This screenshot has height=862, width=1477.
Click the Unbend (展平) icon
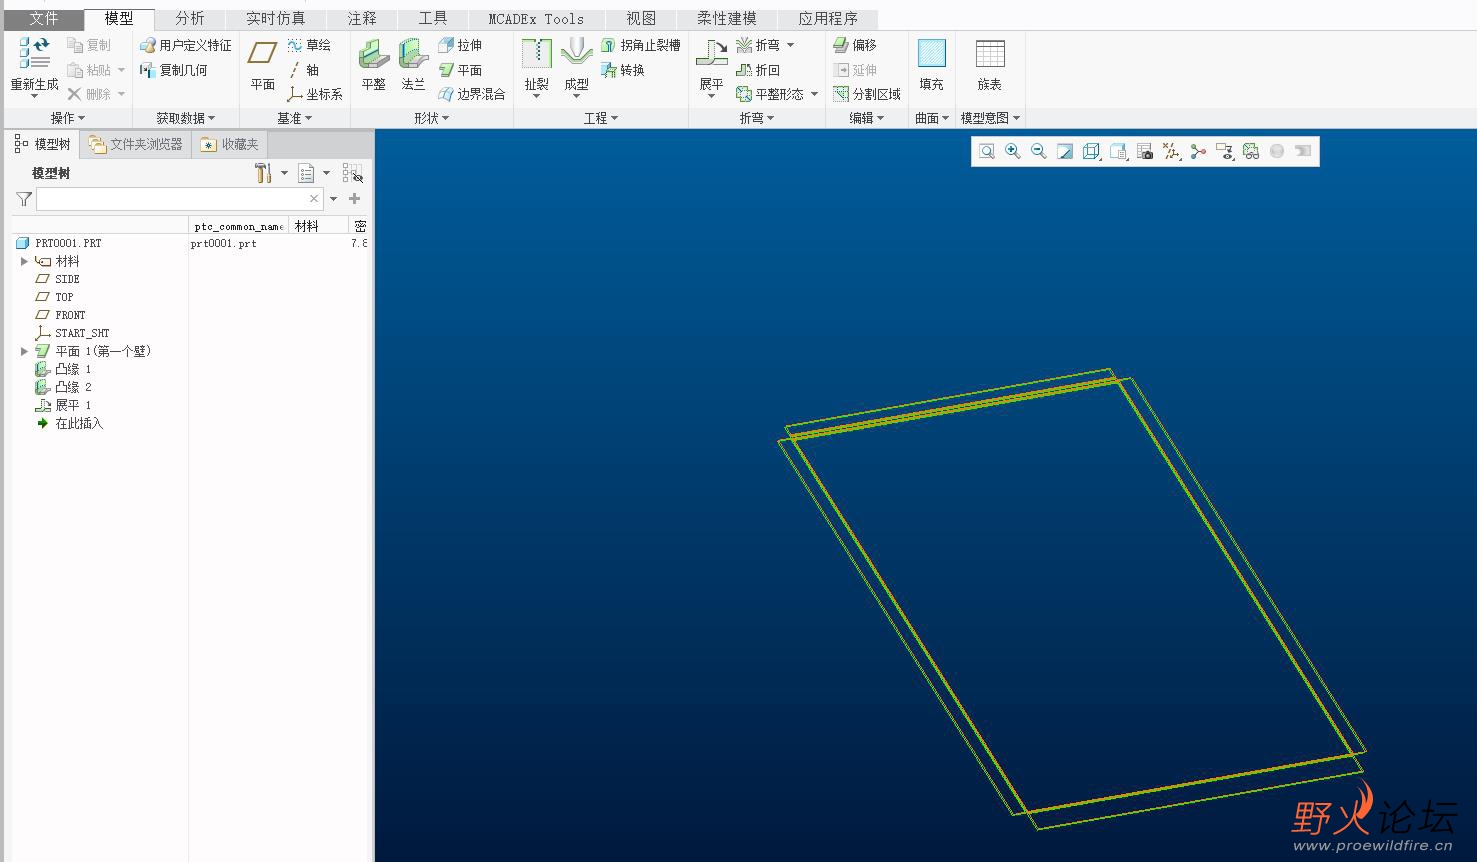(711, 55)
